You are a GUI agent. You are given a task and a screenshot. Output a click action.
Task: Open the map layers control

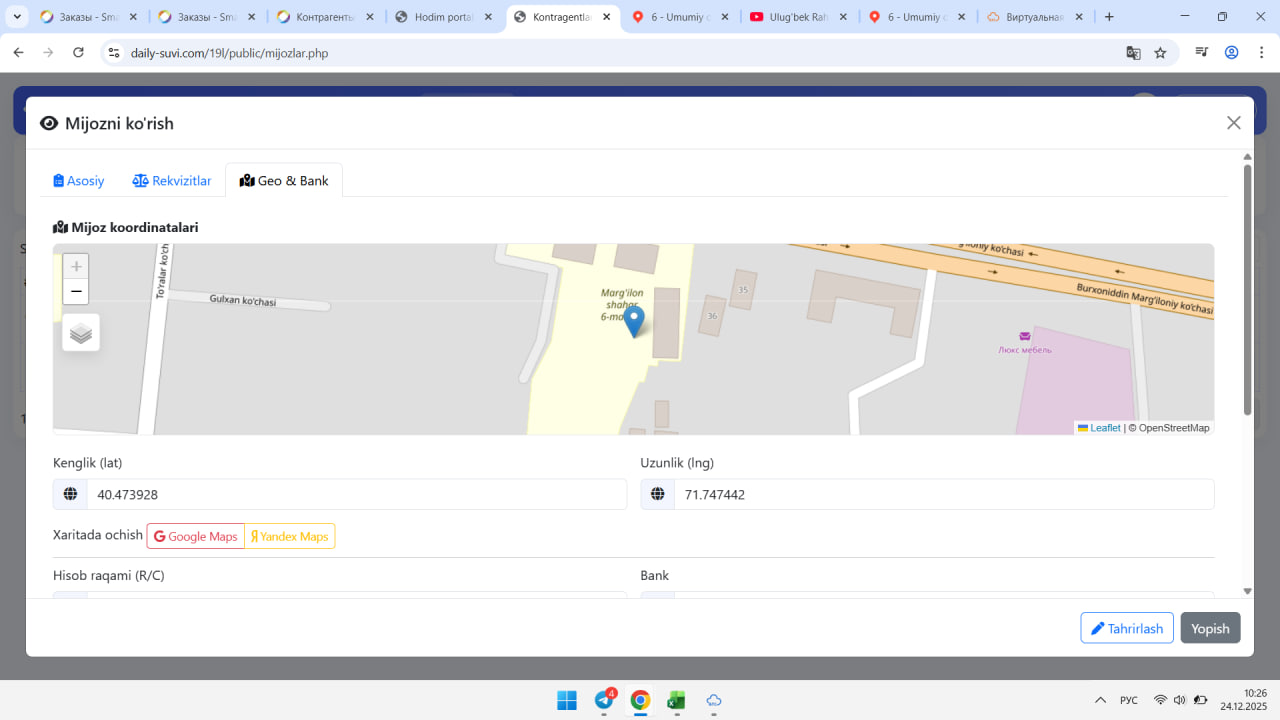pyautogui.click(x=81, y=333)
